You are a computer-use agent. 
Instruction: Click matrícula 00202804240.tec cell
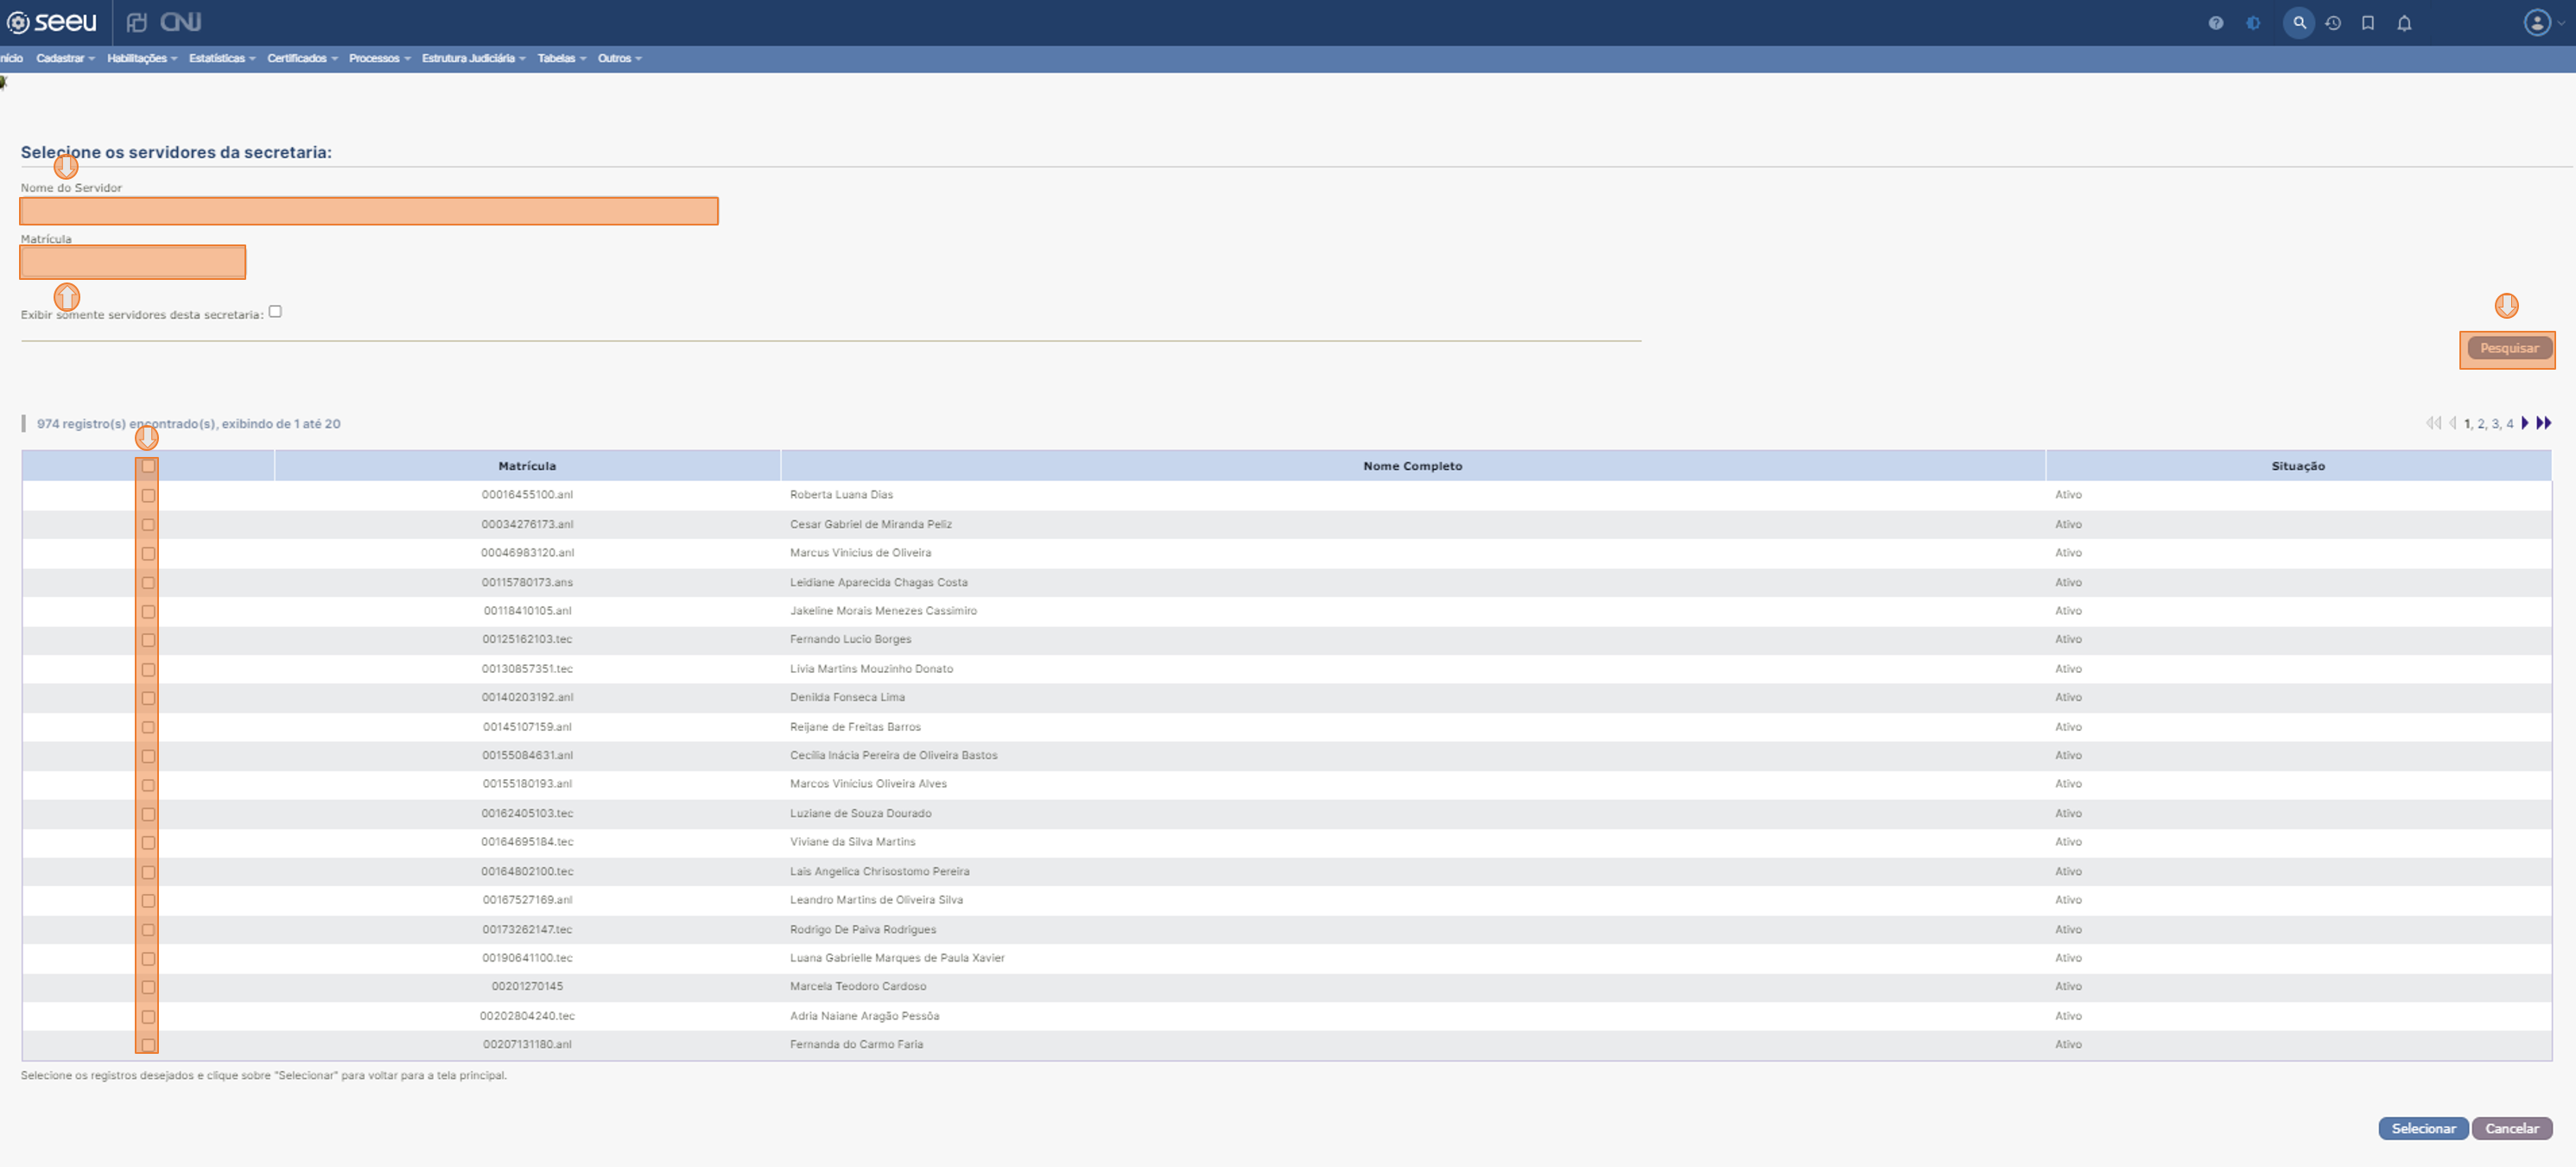[527, 1016]
